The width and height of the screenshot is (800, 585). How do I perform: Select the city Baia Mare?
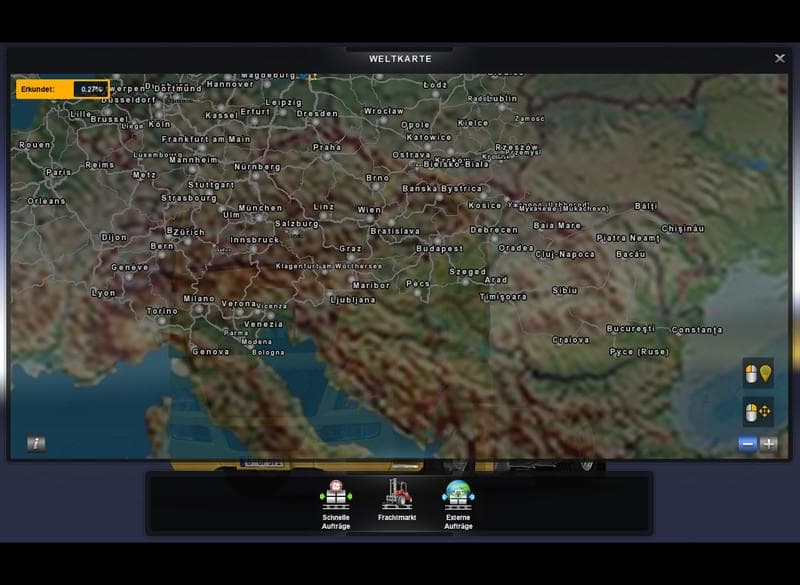click(557, 225)
